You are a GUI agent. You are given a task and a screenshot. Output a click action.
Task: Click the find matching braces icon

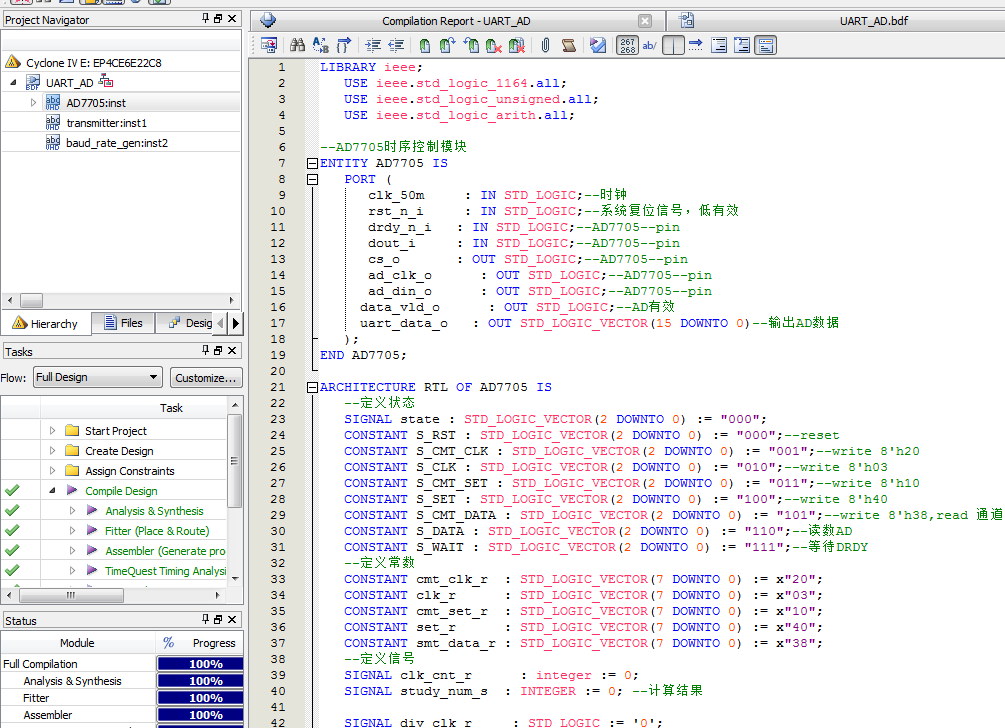[x=344, y=45]
